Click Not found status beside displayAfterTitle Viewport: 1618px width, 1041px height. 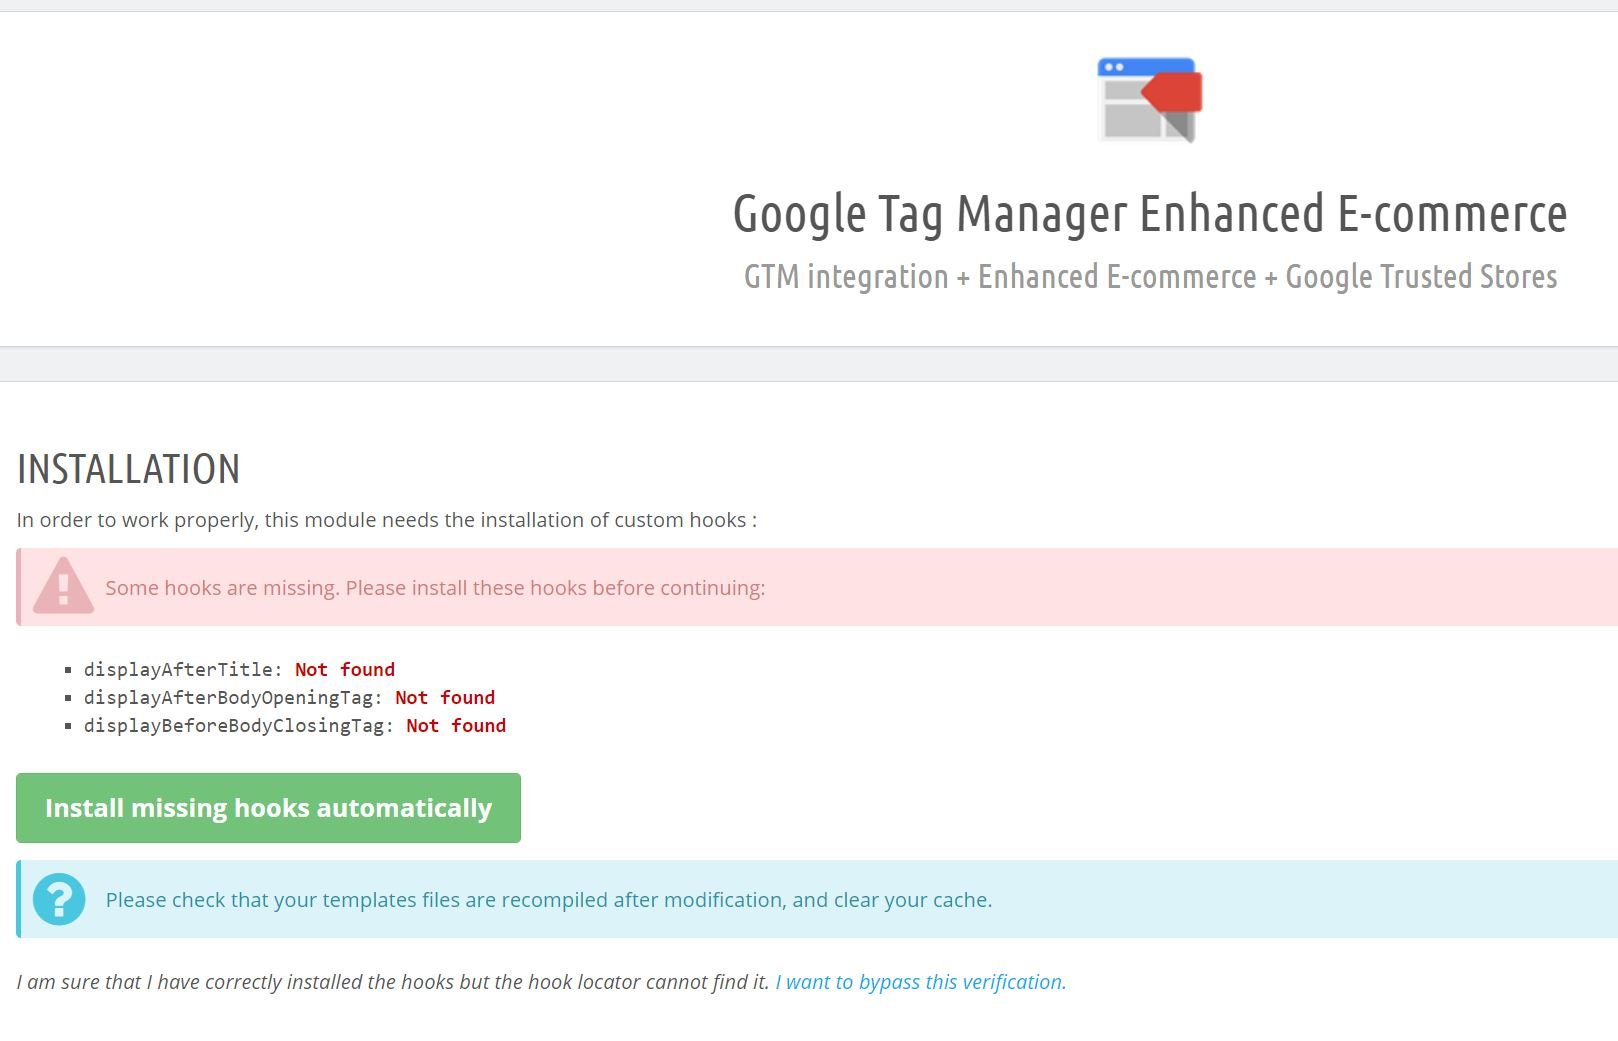coord(345,670)
